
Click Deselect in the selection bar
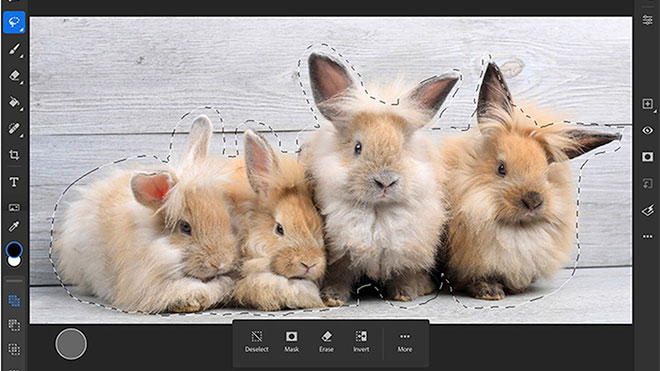coord(257,342)
